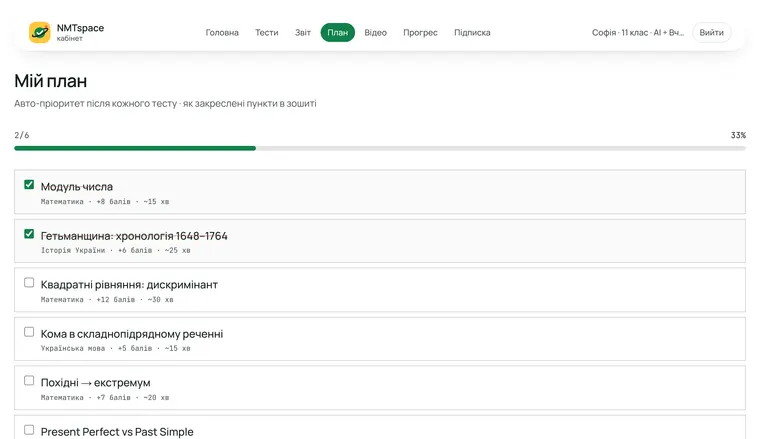This screenshot has height=439, width=760.
Task: Click the green plan progress bar
Action: pos(380,148)
